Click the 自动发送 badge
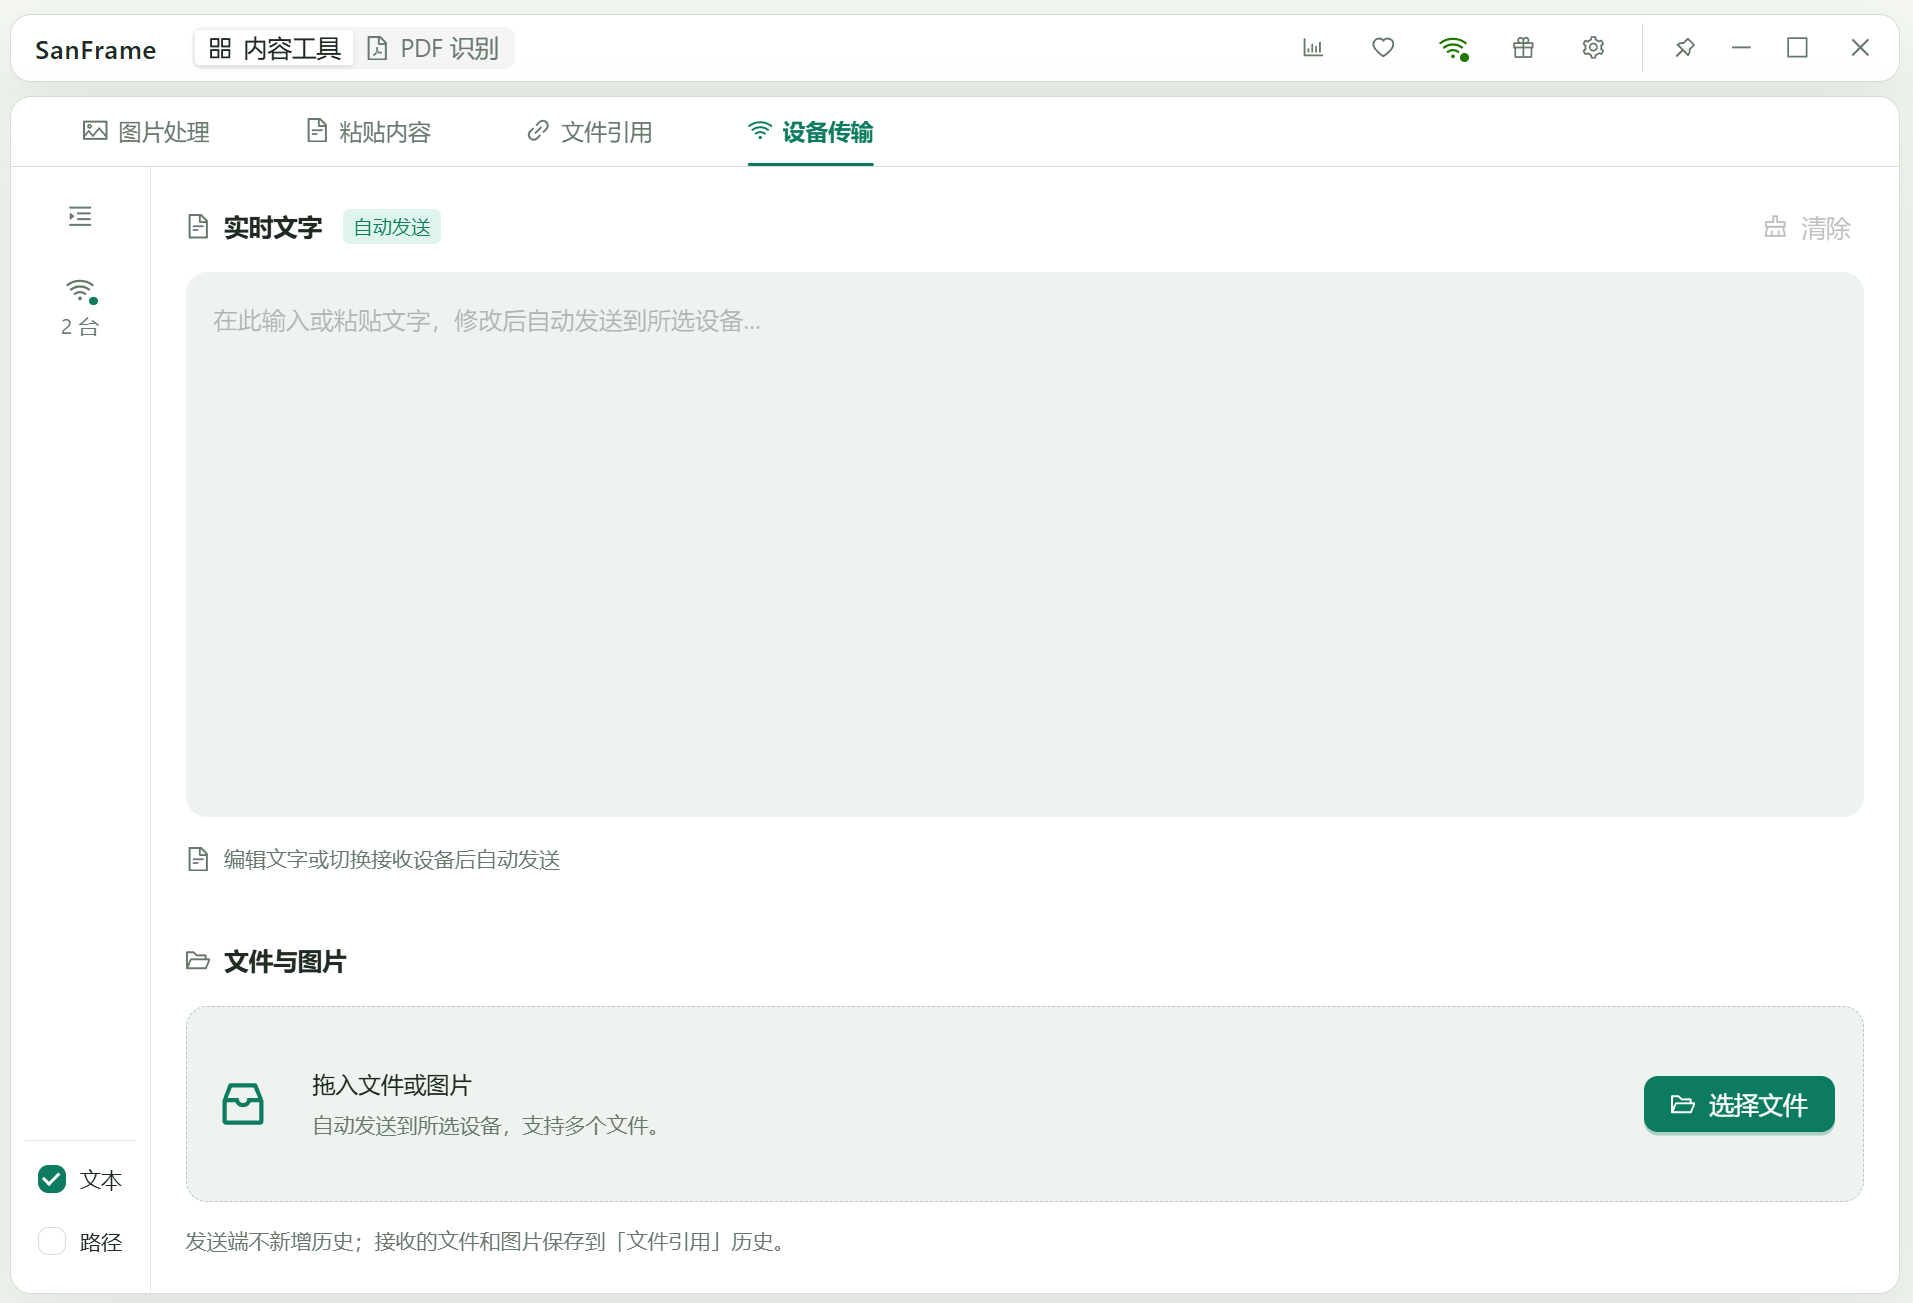This screenshot has width=1913, height=1303. tap(392, 227)
